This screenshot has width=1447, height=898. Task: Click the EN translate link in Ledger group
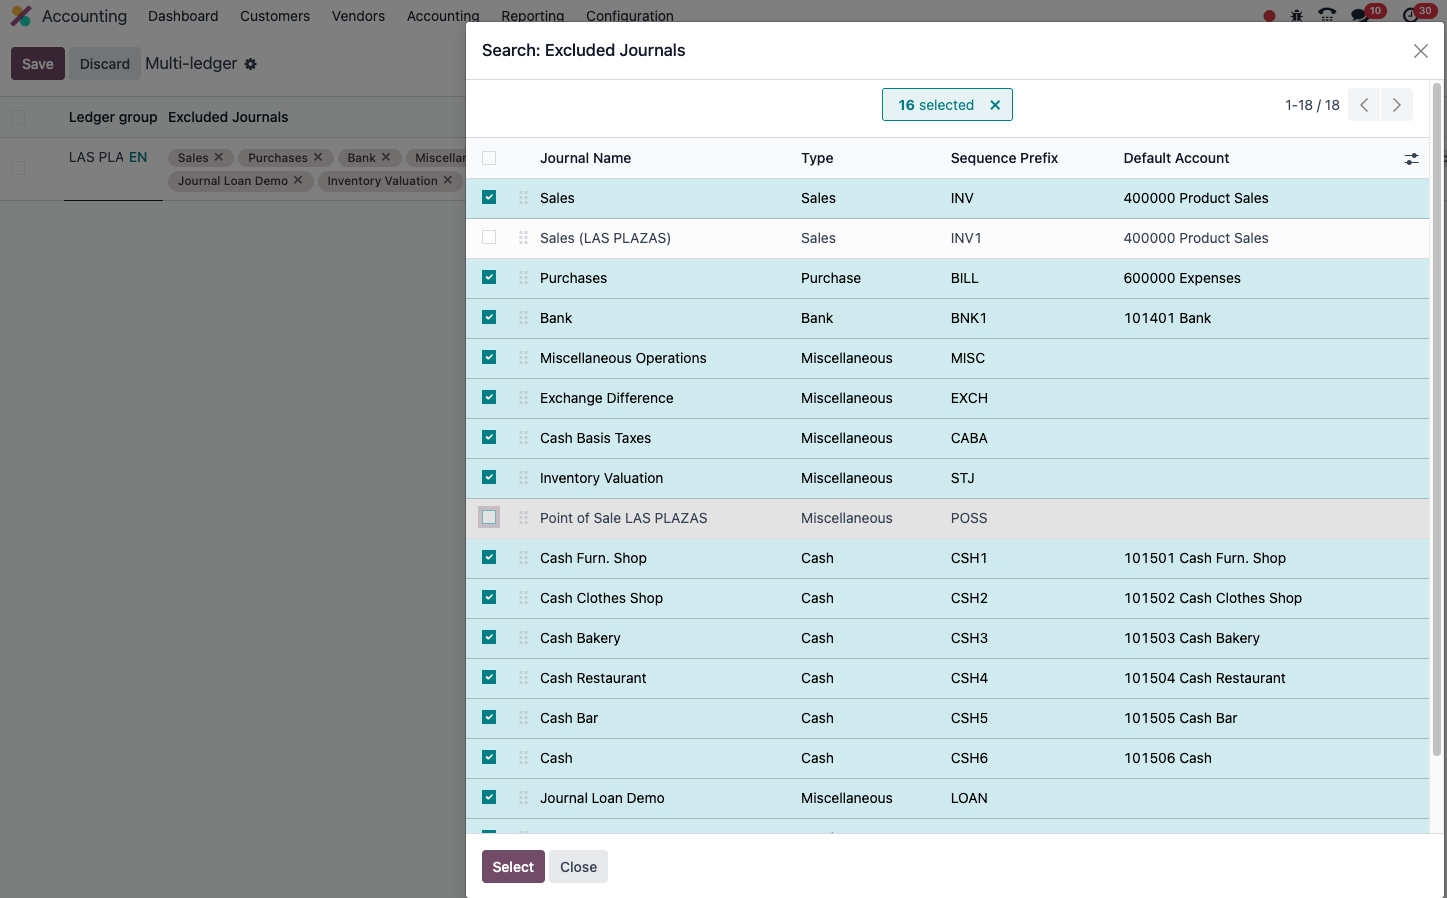138,157
